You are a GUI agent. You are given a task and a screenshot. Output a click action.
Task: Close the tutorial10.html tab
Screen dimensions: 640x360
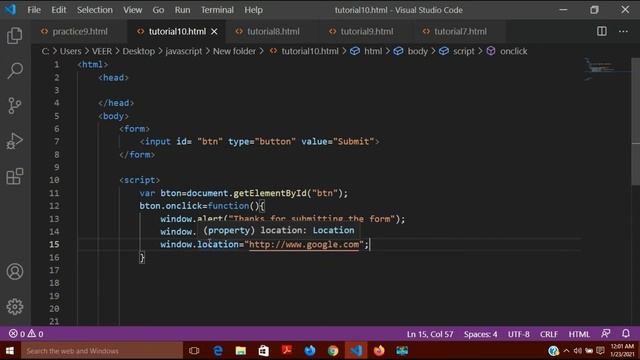click(214, 31)
